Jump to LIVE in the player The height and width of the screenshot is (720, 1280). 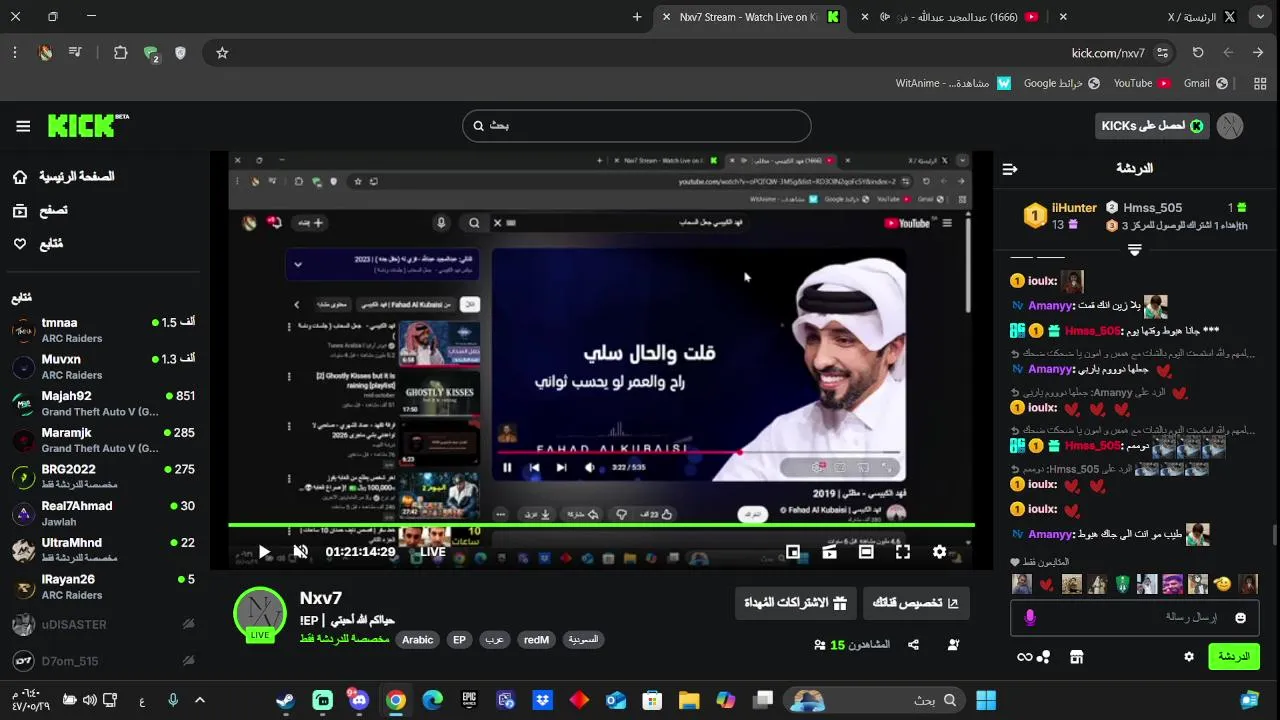(x=432, y=551)
